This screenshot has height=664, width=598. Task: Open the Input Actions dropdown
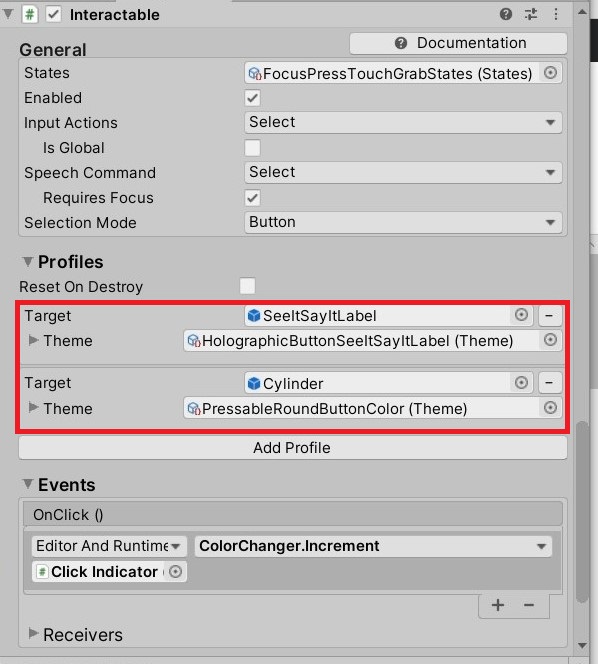pos(403,122)
